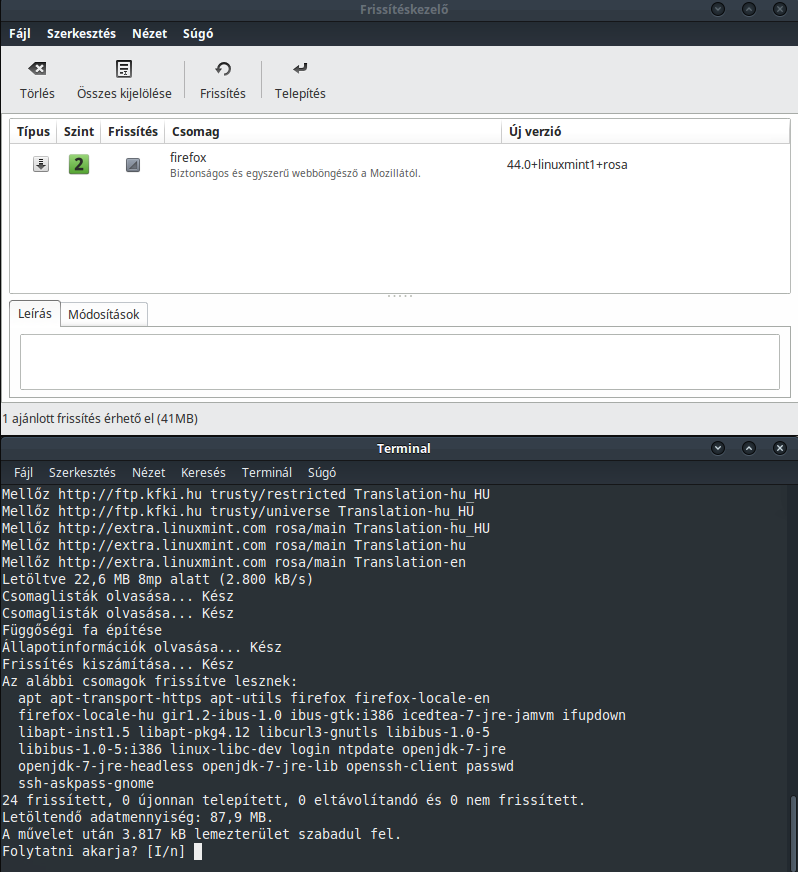The height and width of the screenshot is (872, 798).
Task: Sort by the Frissítés column header
Action: click(133, 132)
